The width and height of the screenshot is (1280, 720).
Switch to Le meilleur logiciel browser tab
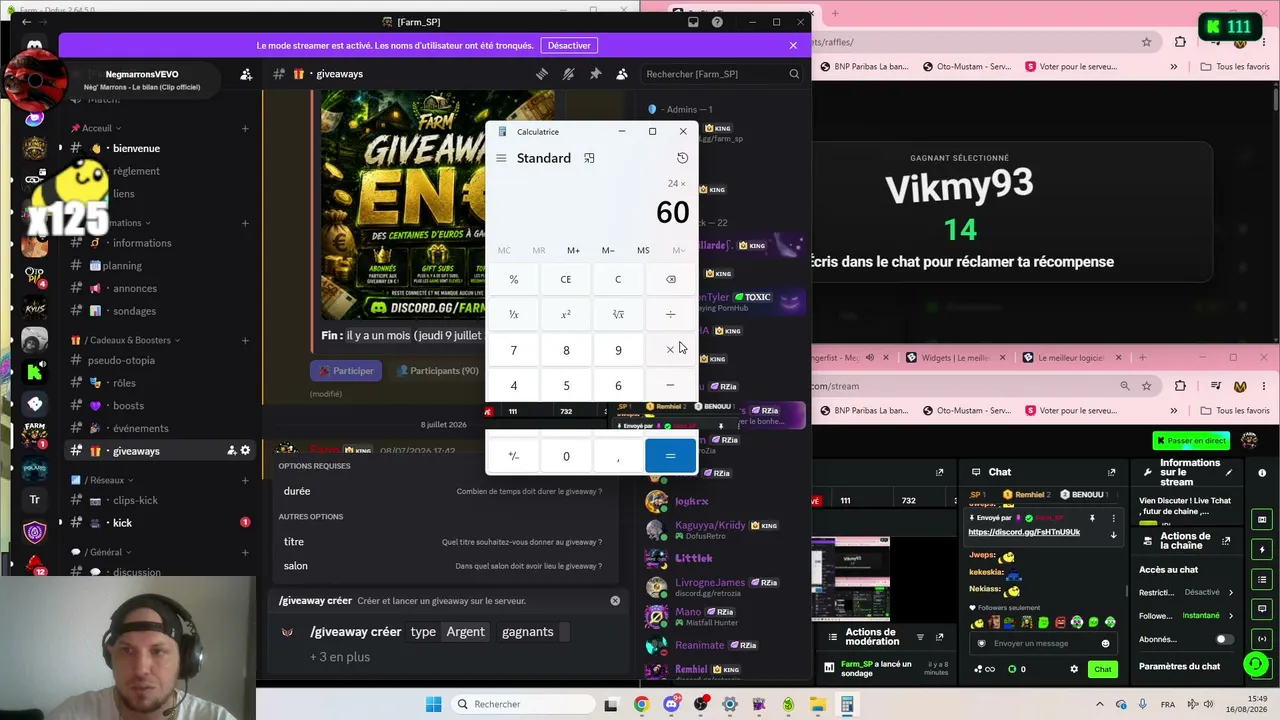coord(1075,357)
